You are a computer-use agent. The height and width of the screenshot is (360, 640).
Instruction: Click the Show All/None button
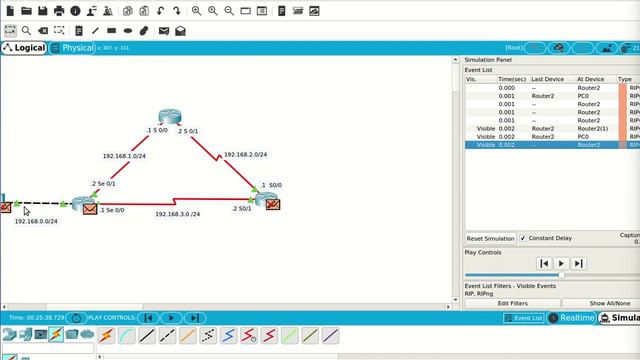click(601, 303)
